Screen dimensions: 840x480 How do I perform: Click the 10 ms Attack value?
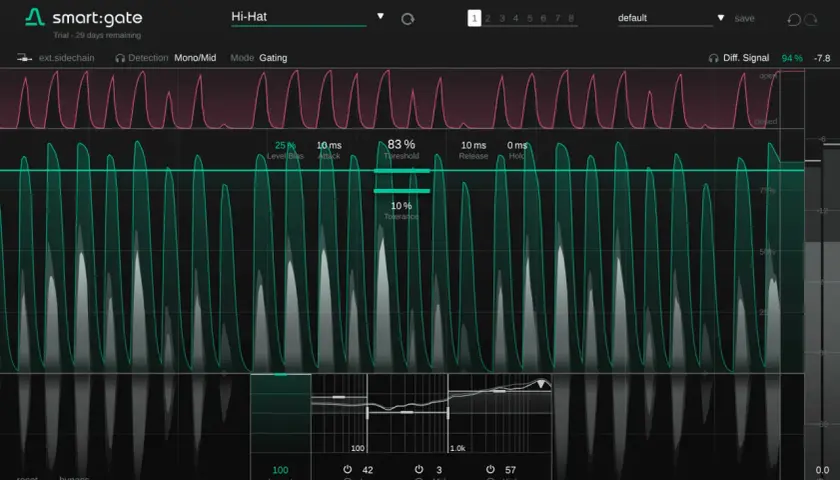329,145
